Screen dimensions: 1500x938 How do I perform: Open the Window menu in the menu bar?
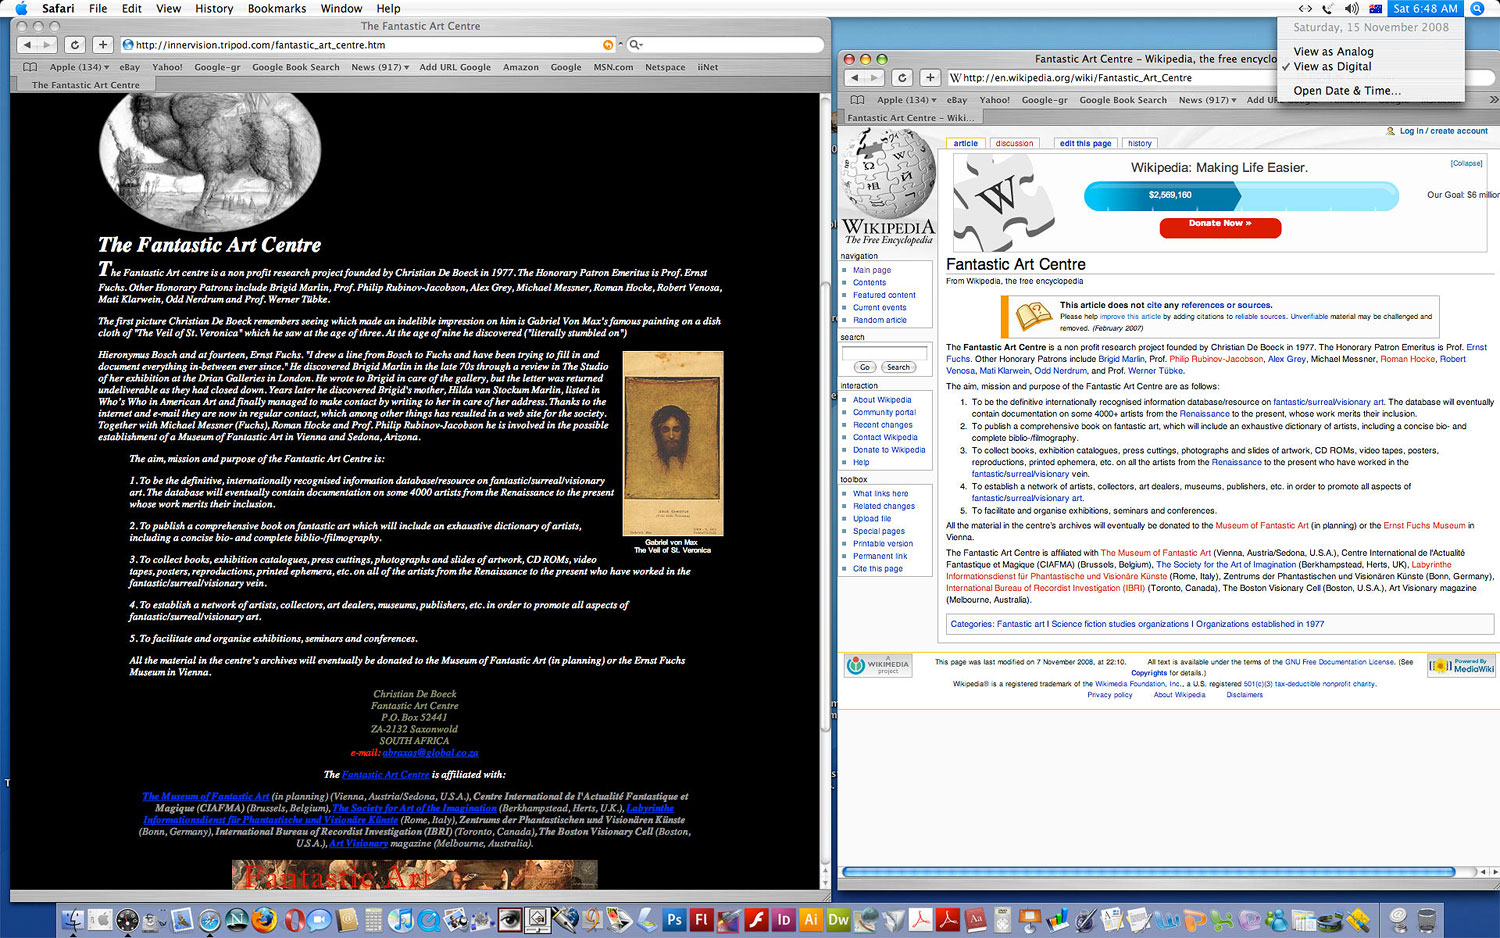coord(341,8)
